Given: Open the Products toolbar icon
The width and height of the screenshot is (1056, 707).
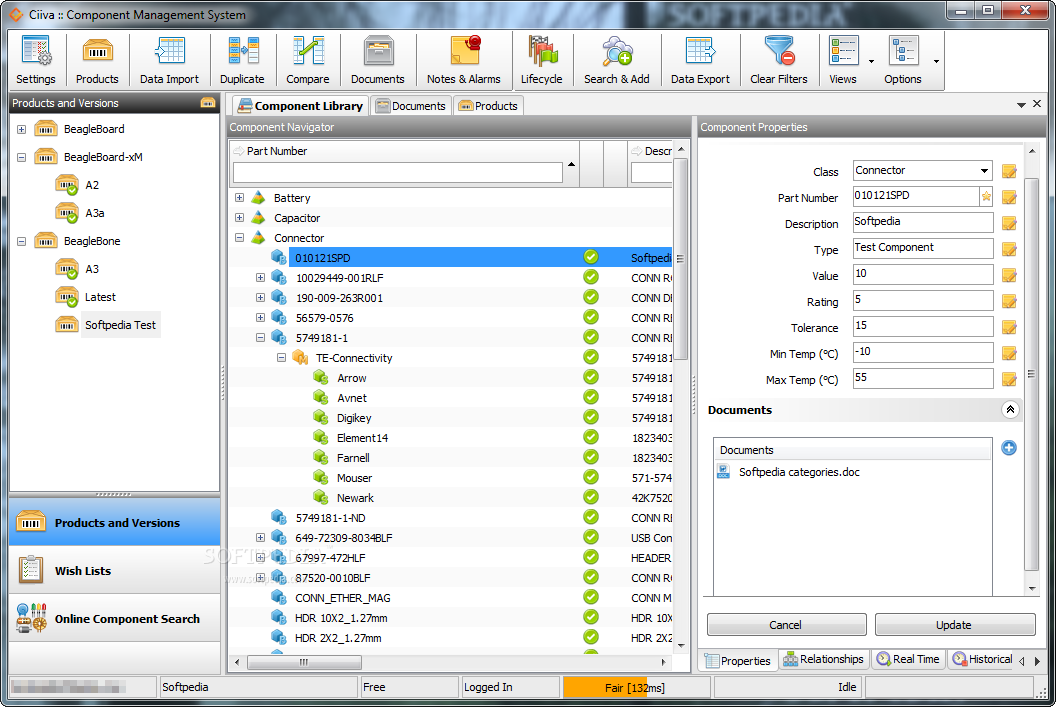Looking at the screenshot, I should tap(97, 61).
